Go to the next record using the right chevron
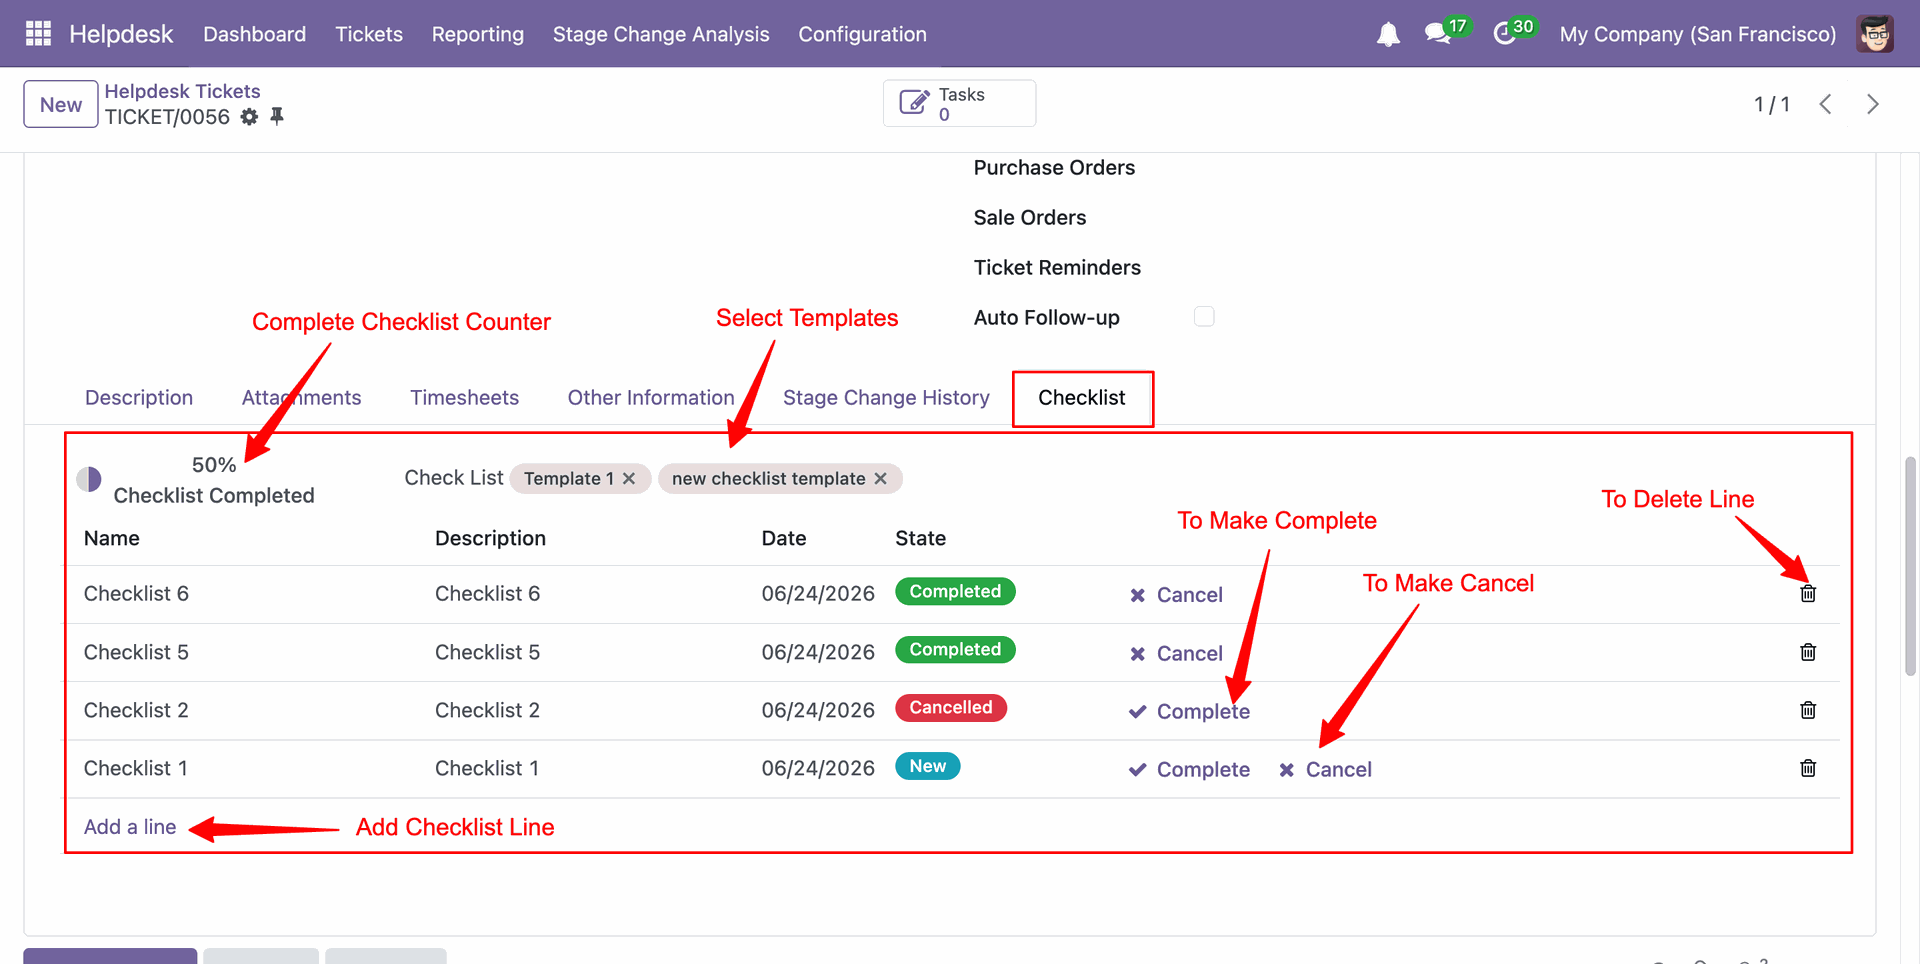Viewport: 1920px width, 964px height. [1873, 104]
